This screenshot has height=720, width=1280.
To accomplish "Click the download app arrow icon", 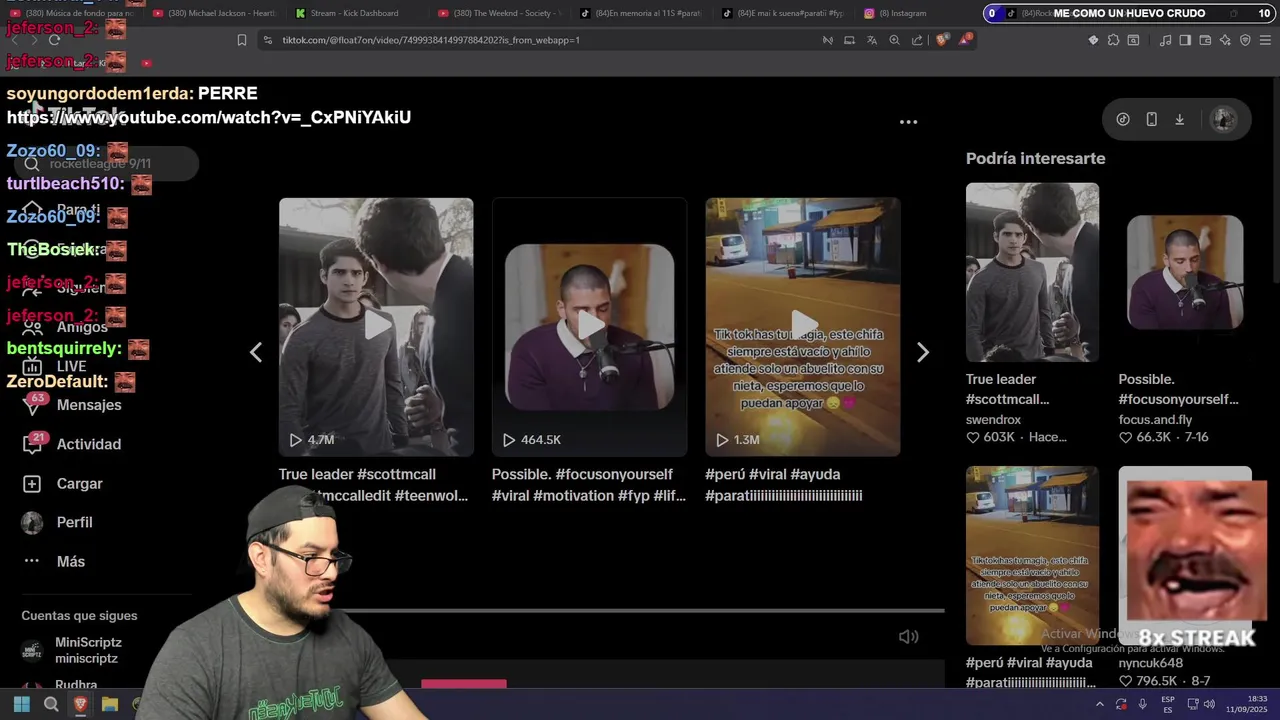I will 1179,119.
